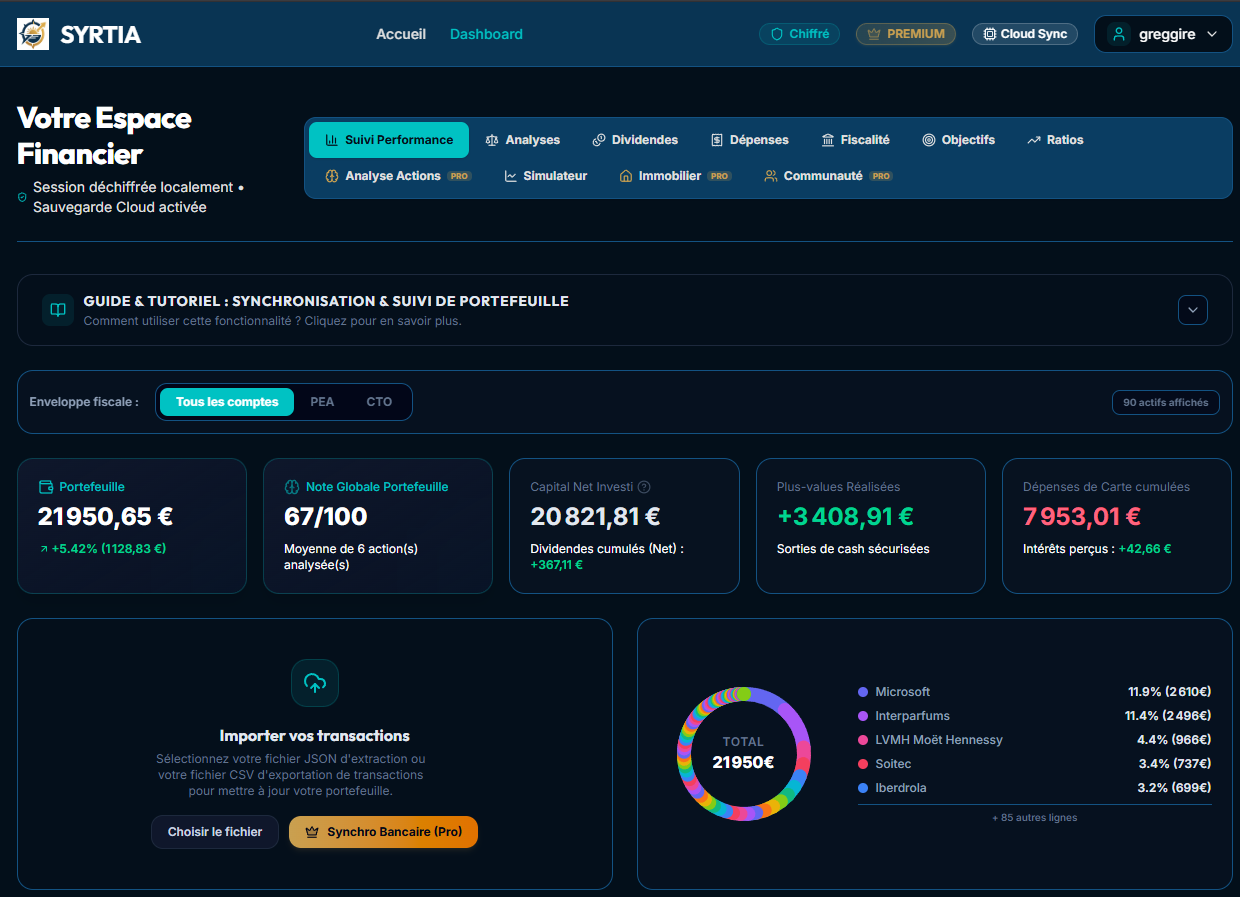This screenshot has height=897, width=1240.
Task: Open the Fiscalité tab
Action: 856,140
